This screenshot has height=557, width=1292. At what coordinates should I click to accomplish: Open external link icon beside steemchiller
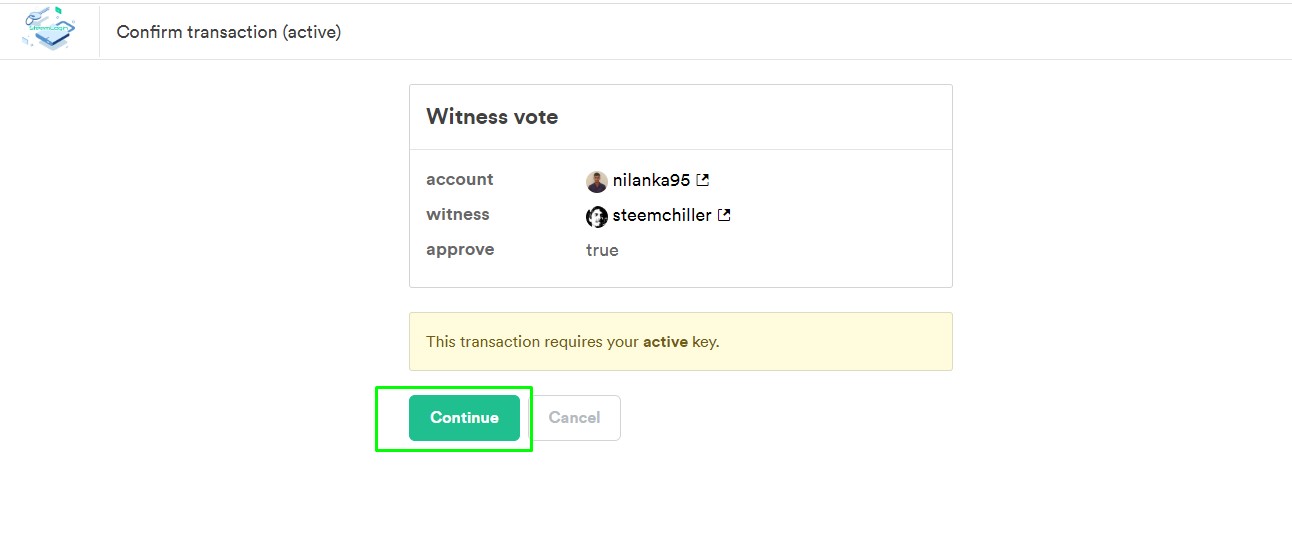point(724,215)
